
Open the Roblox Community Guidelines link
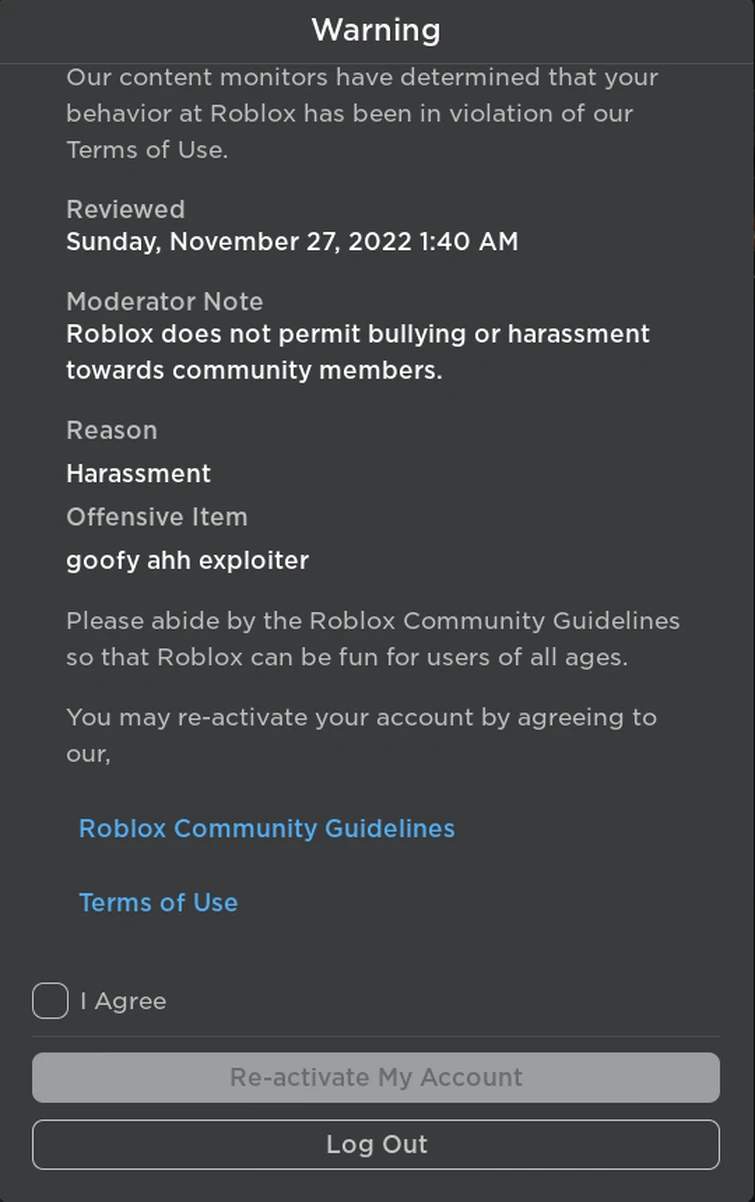tap(266, 828)
